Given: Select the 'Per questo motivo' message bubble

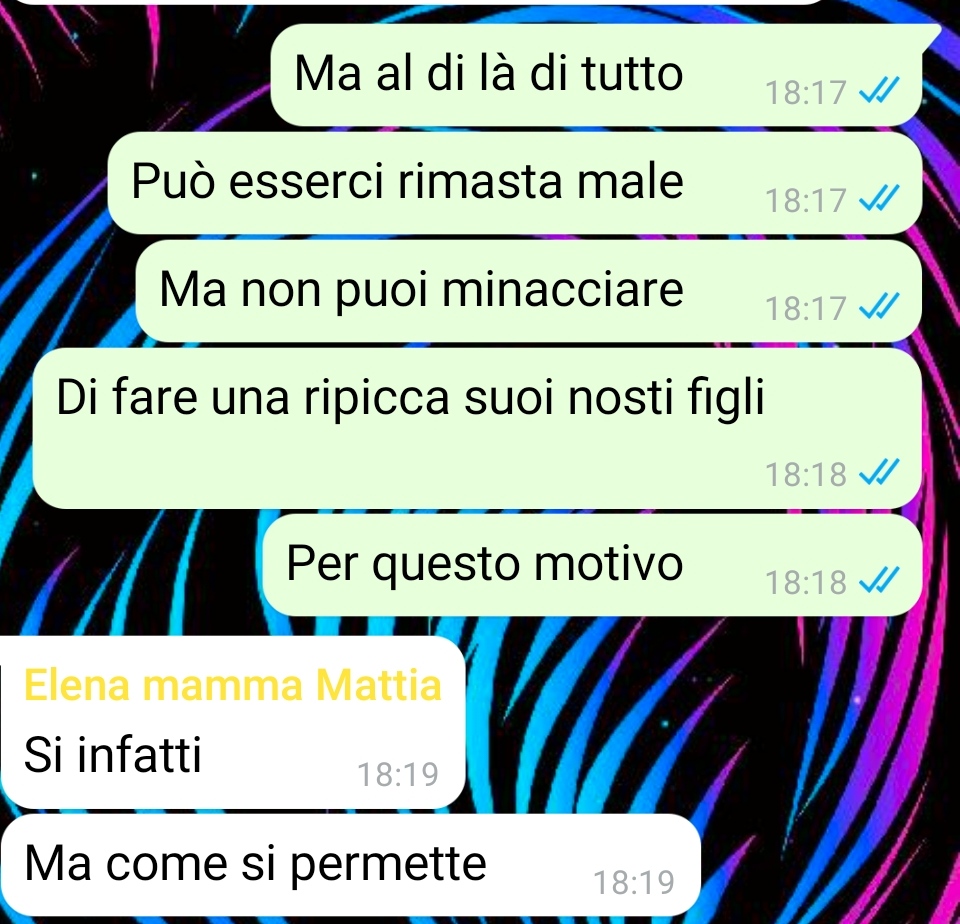Looking at the screenshot, I should 593,565.
